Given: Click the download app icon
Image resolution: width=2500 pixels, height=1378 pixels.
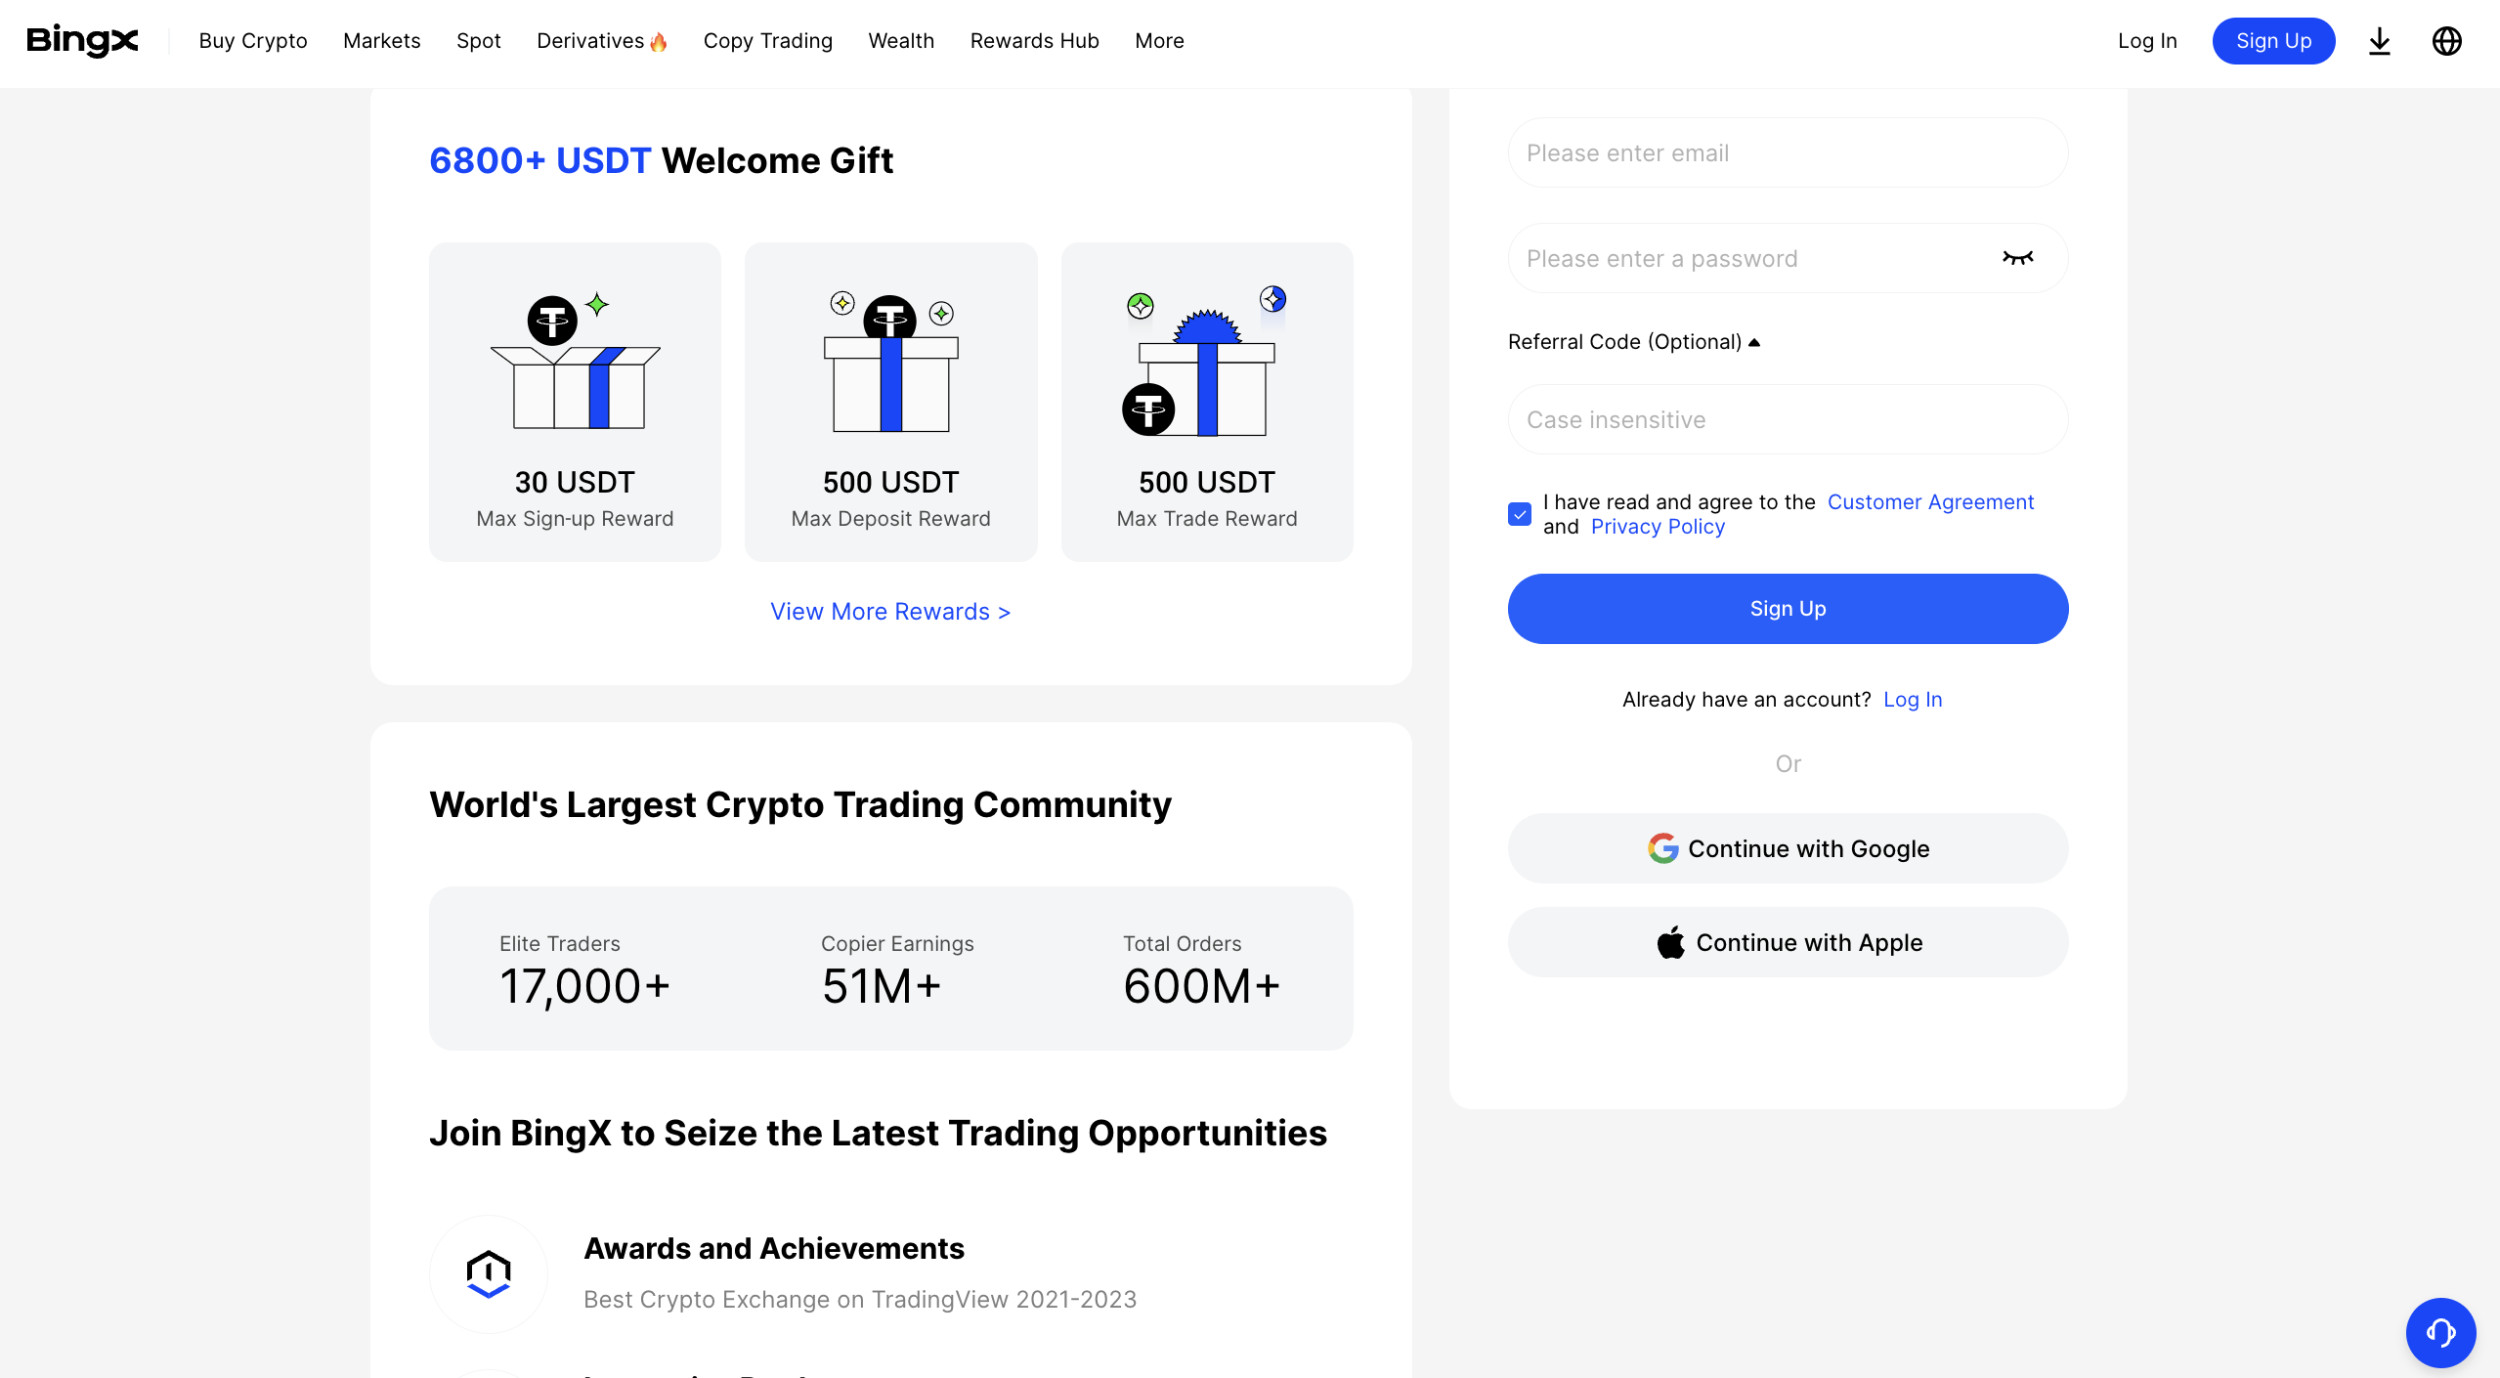Looking at the screenshot, I should [x=2379, y=41].
